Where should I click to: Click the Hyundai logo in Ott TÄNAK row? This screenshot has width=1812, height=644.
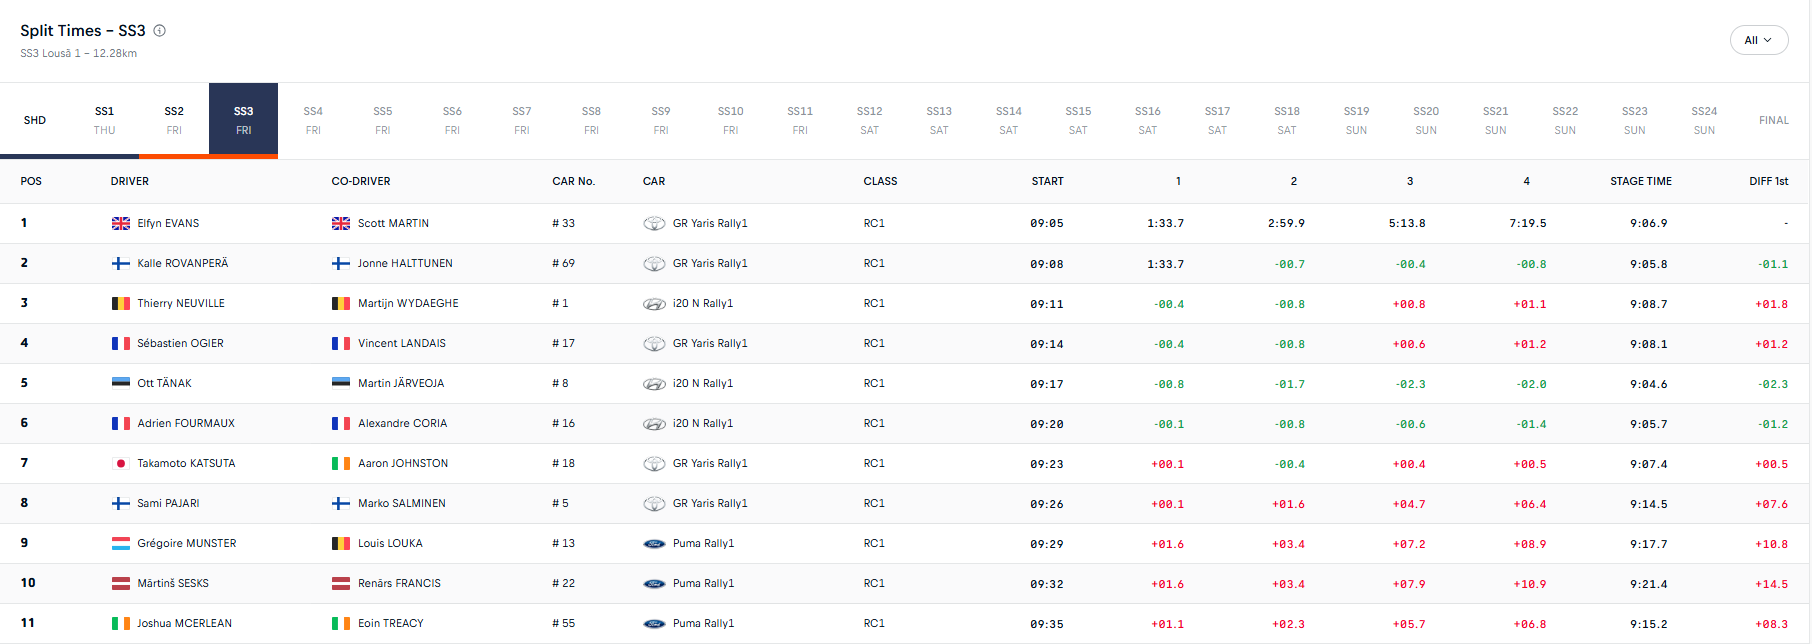pos(654,384)
